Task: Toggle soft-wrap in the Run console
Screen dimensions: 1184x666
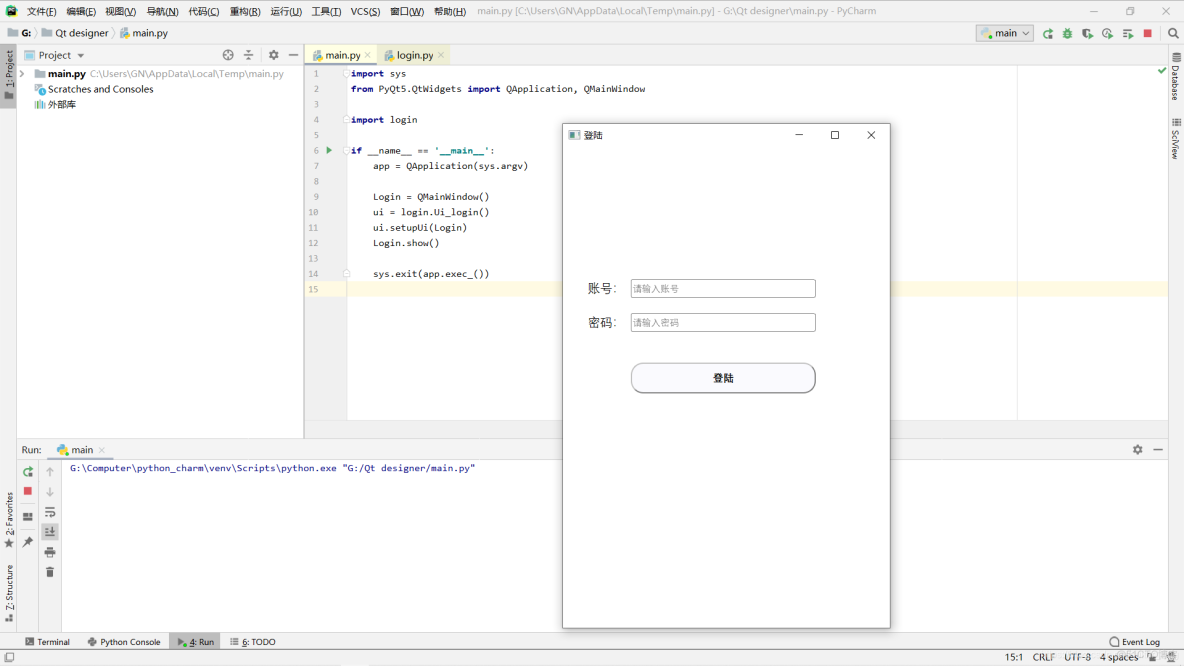Action: (x=50, y=511)
